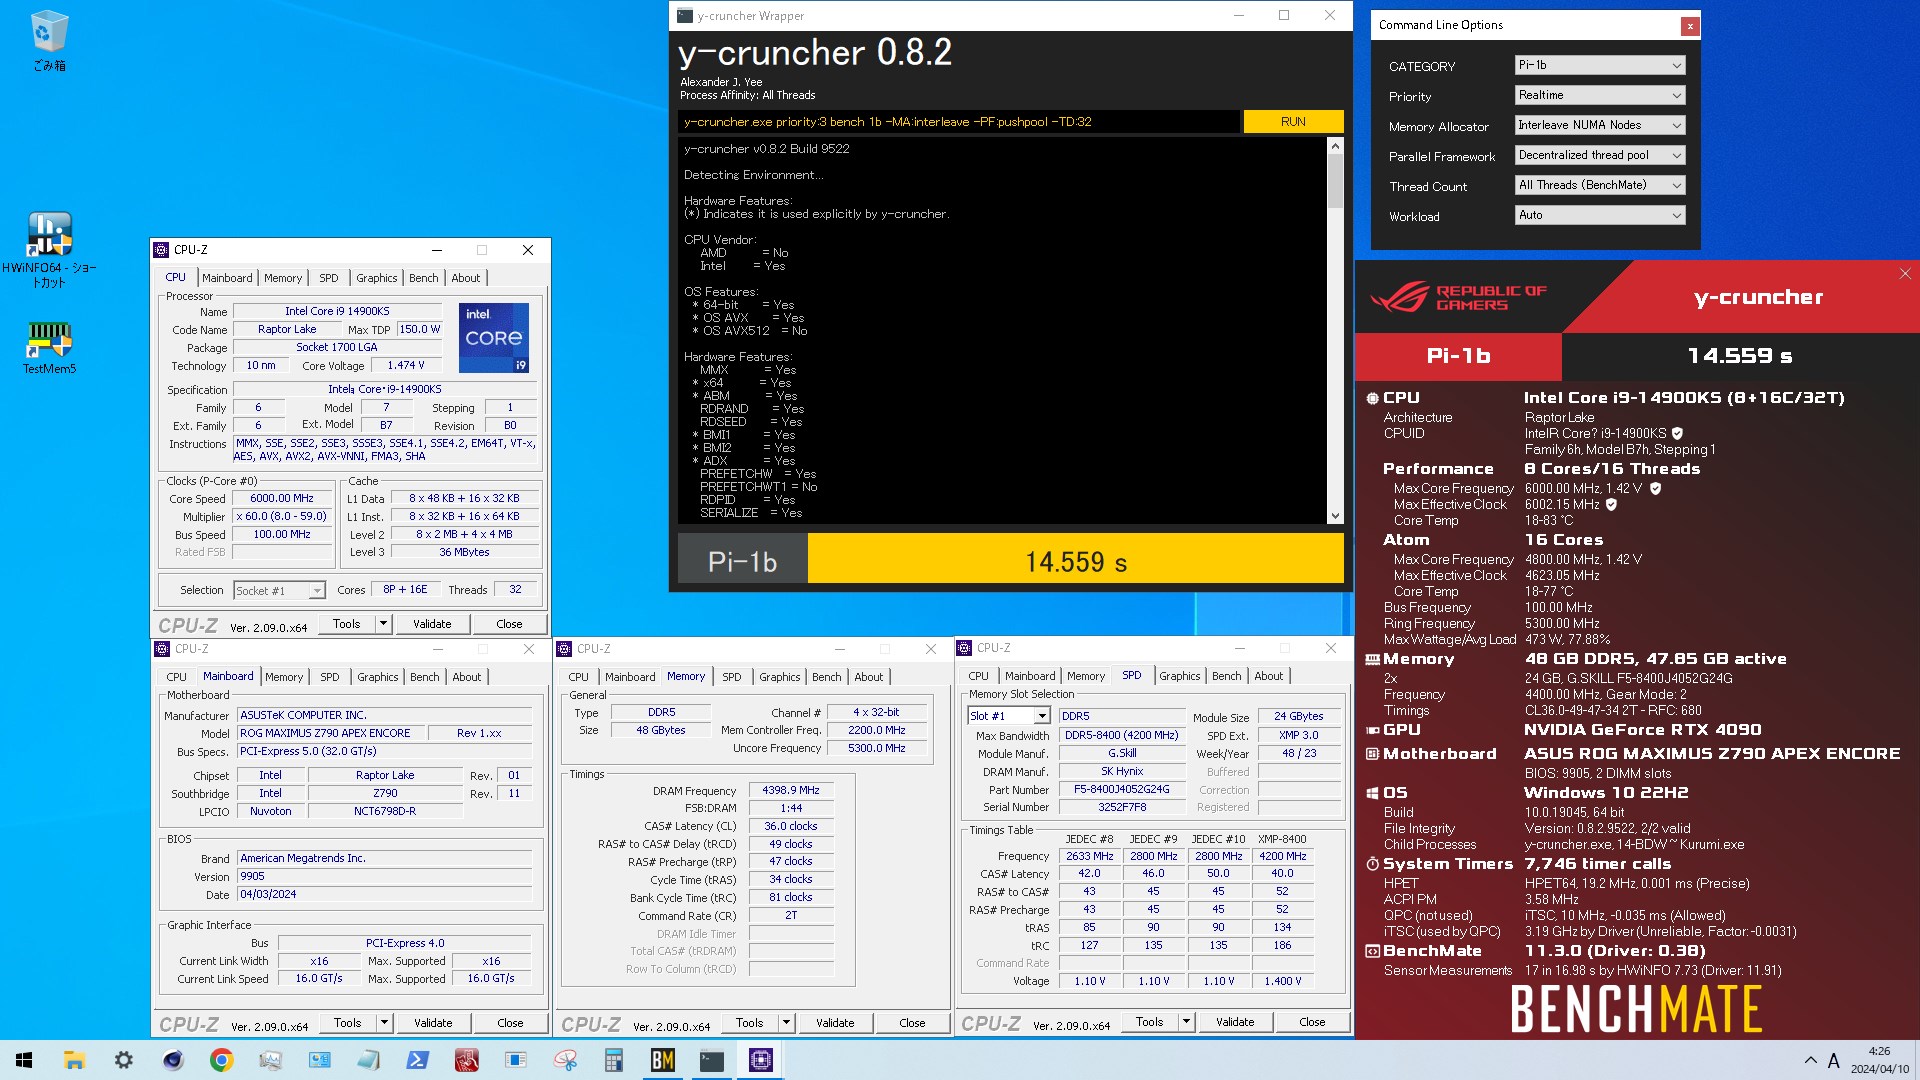The image size is (1920, 1080).
Task: Expand the Tools arrow in CPU-Z CPU window
Action: pyautogui.click(x=383, y=623)
